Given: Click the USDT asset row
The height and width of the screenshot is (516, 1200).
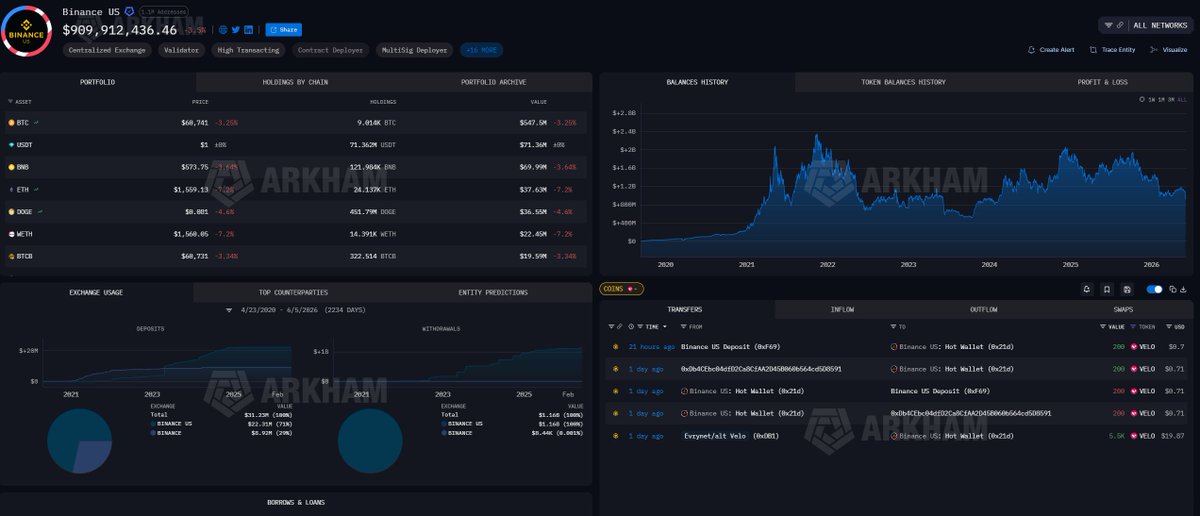Looking at the screenshot, I should 296,144.
